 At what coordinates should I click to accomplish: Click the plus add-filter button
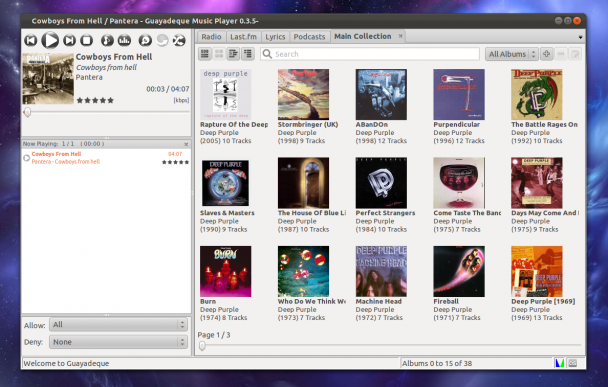pyautogui.click(x=546, y=54)
